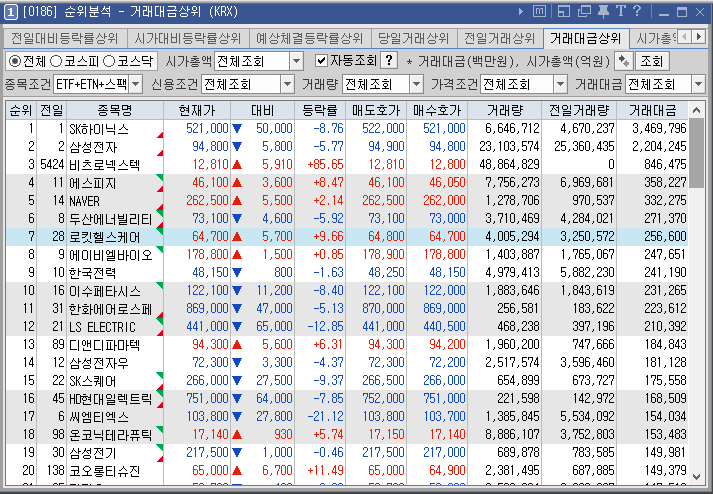Select the 비츠로넥스텍 stock name

104,165
